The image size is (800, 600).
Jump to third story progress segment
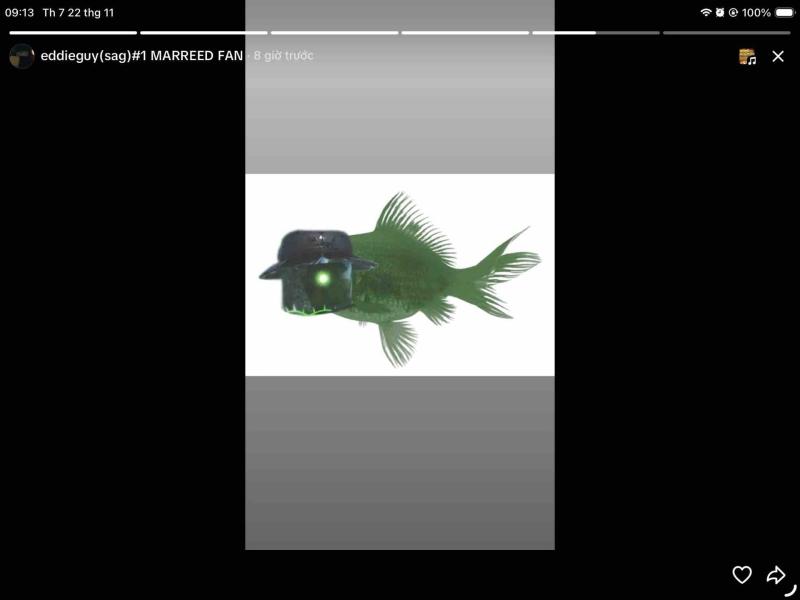[x=335, y=32]
